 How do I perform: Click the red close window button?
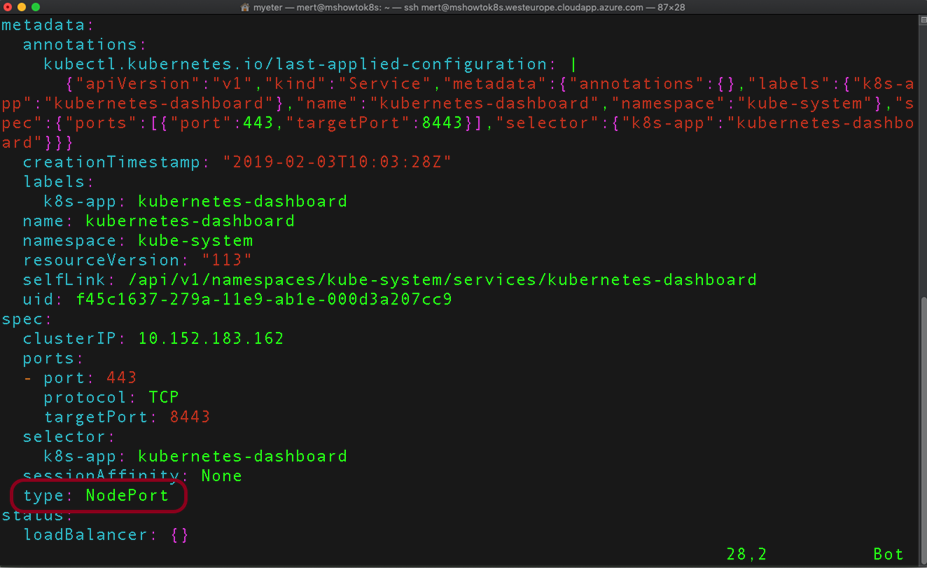[8, 7]
